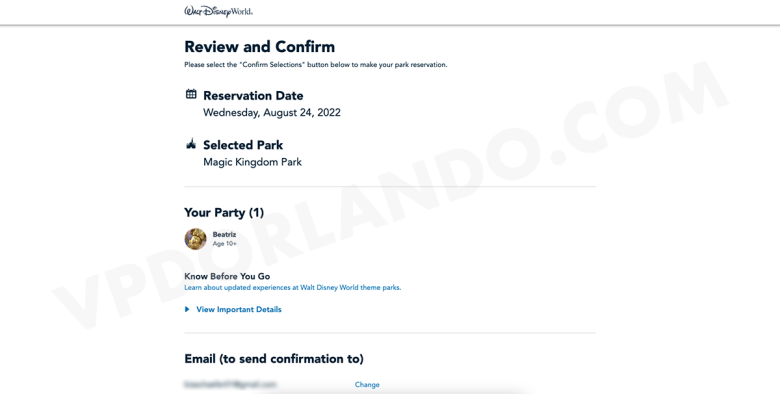780x394 pixels.
Task: Click the Review and Confirm heading
Action: [x=260, y=47]
